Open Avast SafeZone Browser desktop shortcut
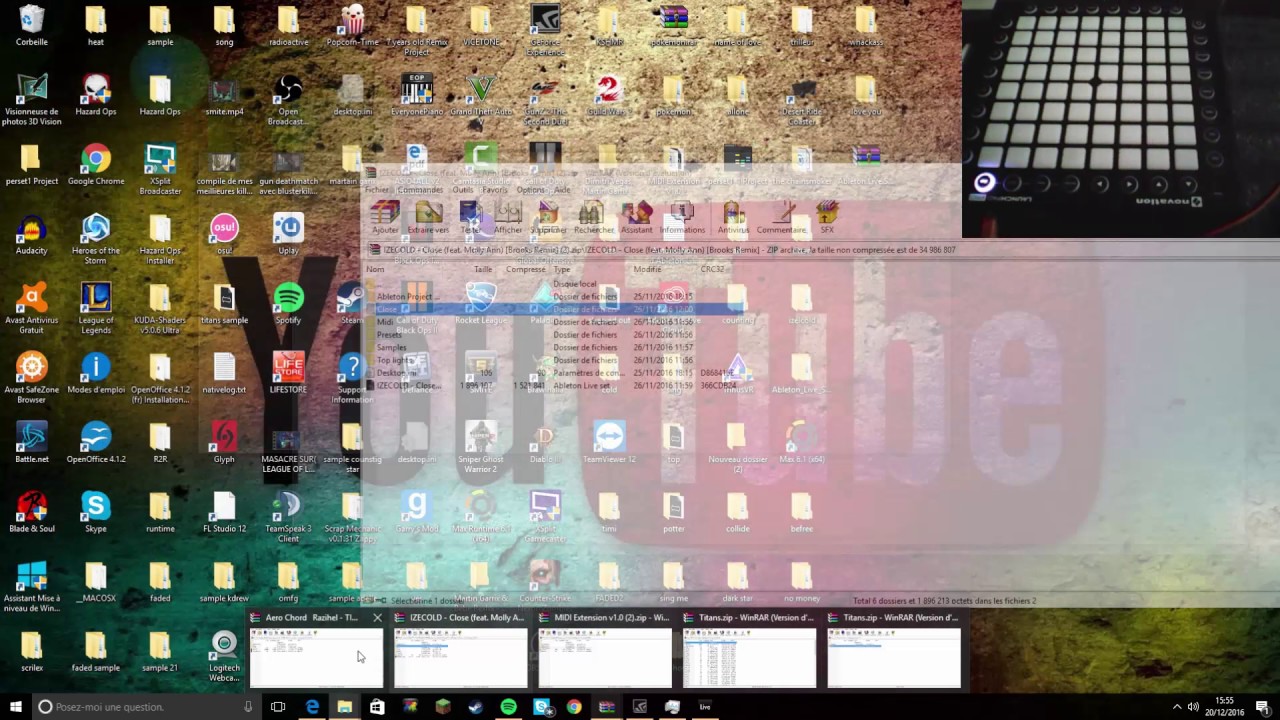Viewport: 1280px width, 720px height. pyautogui.click(x=32, y=377)
